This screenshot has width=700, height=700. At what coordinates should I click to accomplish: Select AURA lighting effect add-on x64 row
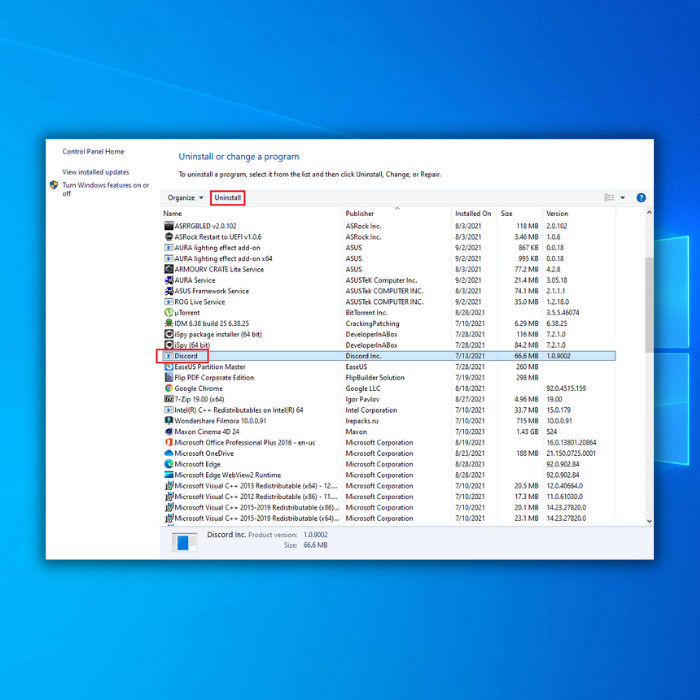(x=388, y=258)
